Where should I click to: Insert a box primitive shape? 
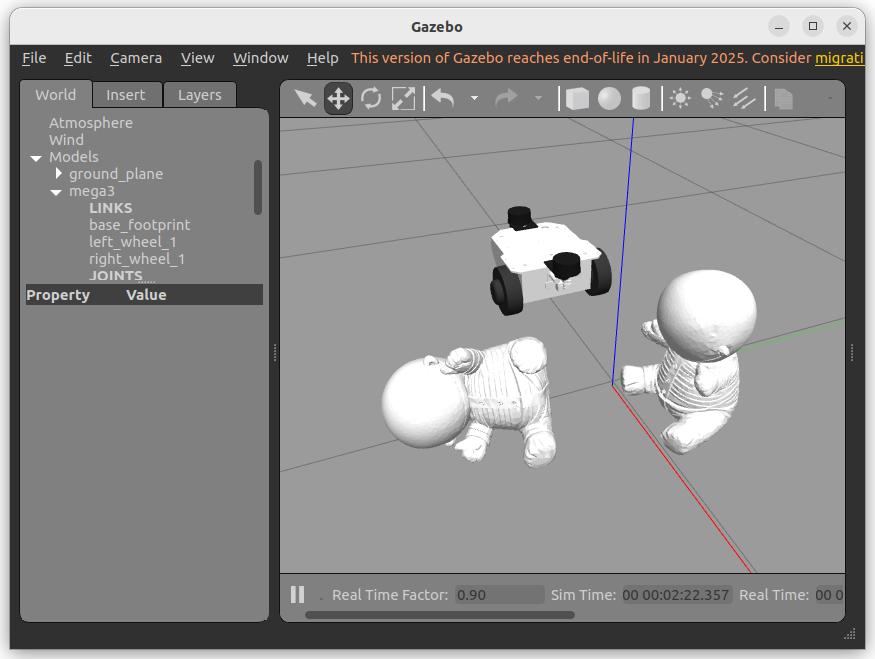(x=577, y=98)
